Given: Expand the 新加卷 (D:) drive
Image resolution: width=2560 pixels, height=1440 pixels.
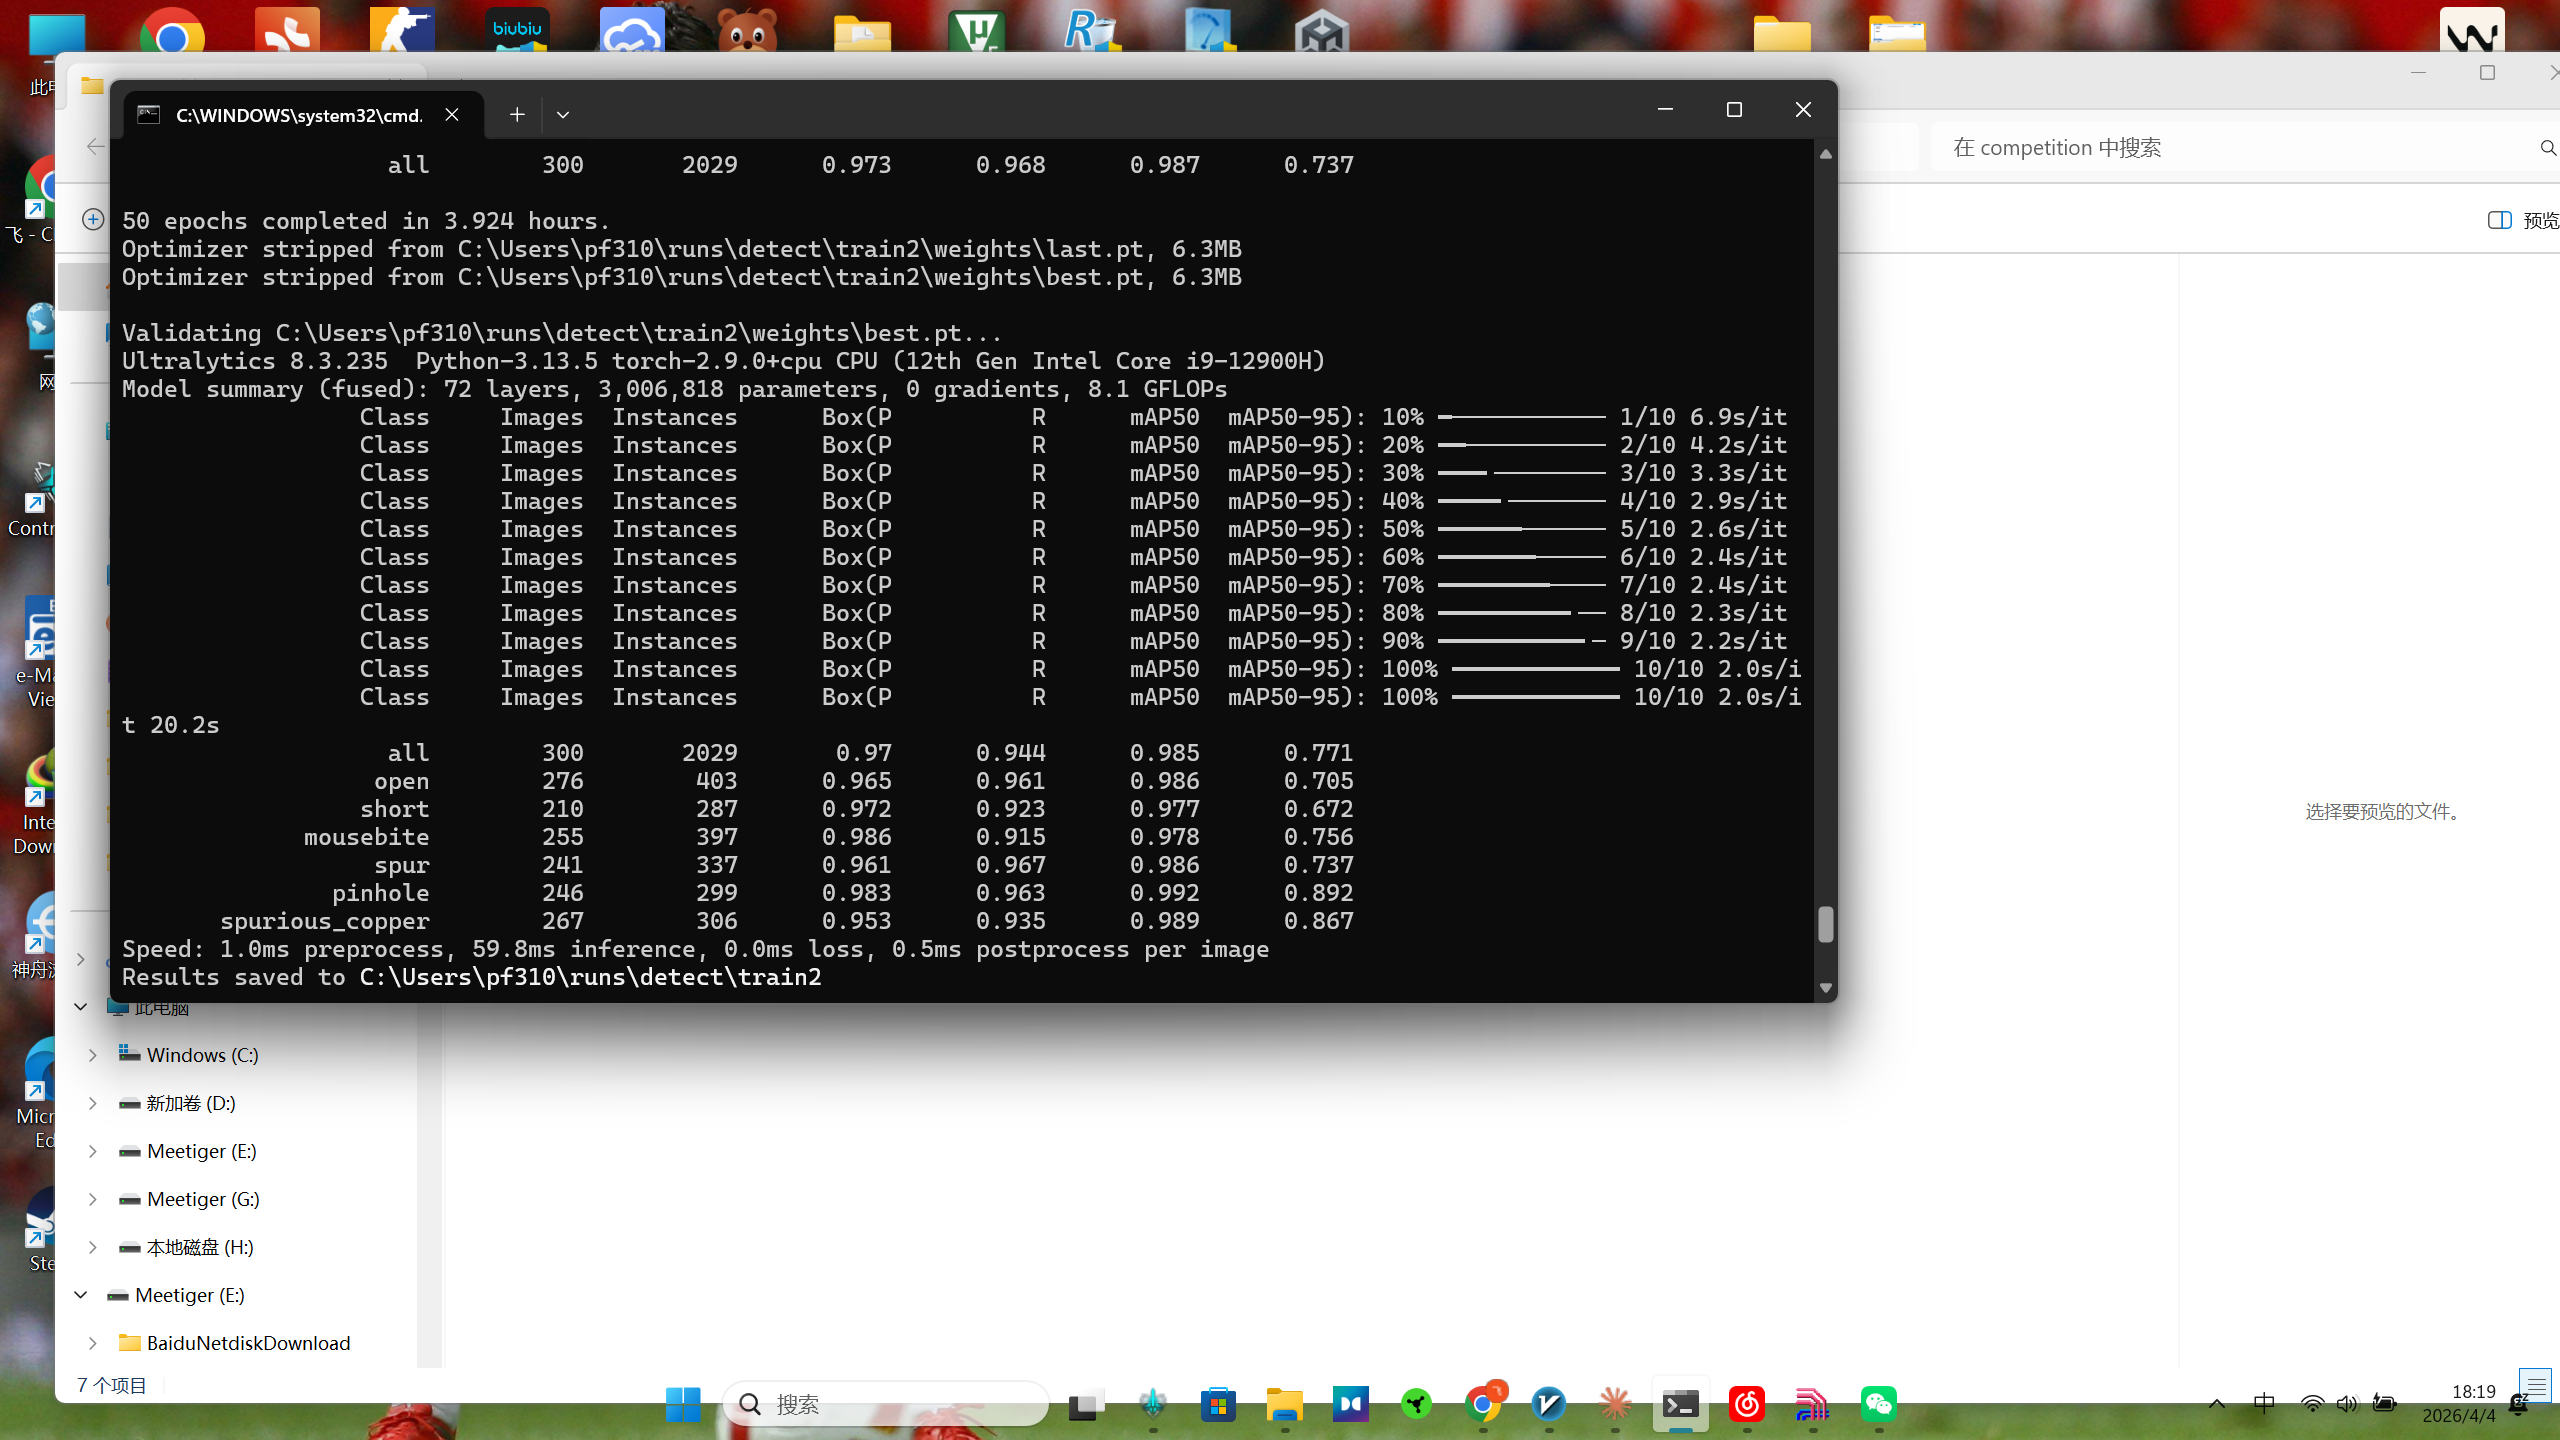Looking at the screenshot, I should coord(92,1103).
